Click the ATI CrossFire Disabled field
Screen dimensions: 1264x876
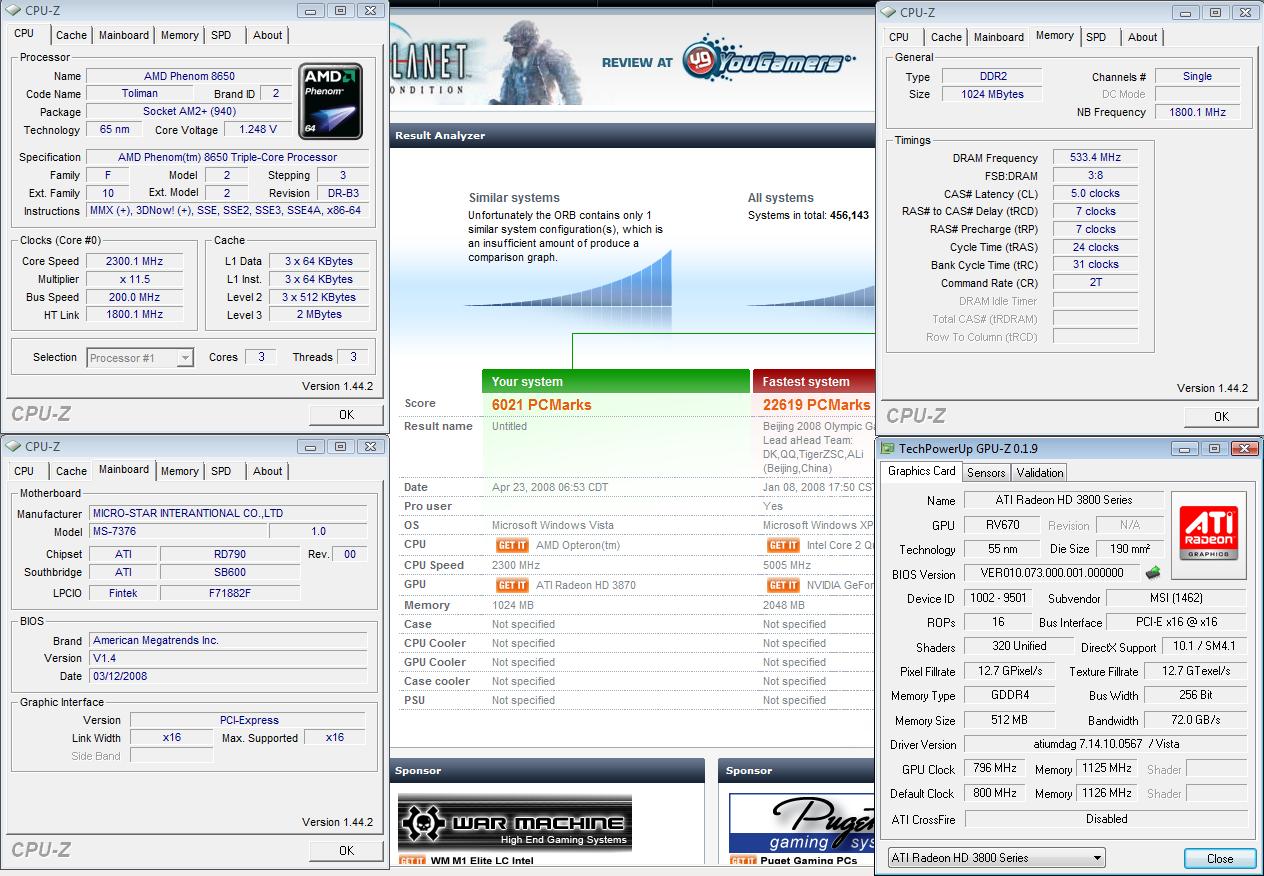coord(1105,819)
